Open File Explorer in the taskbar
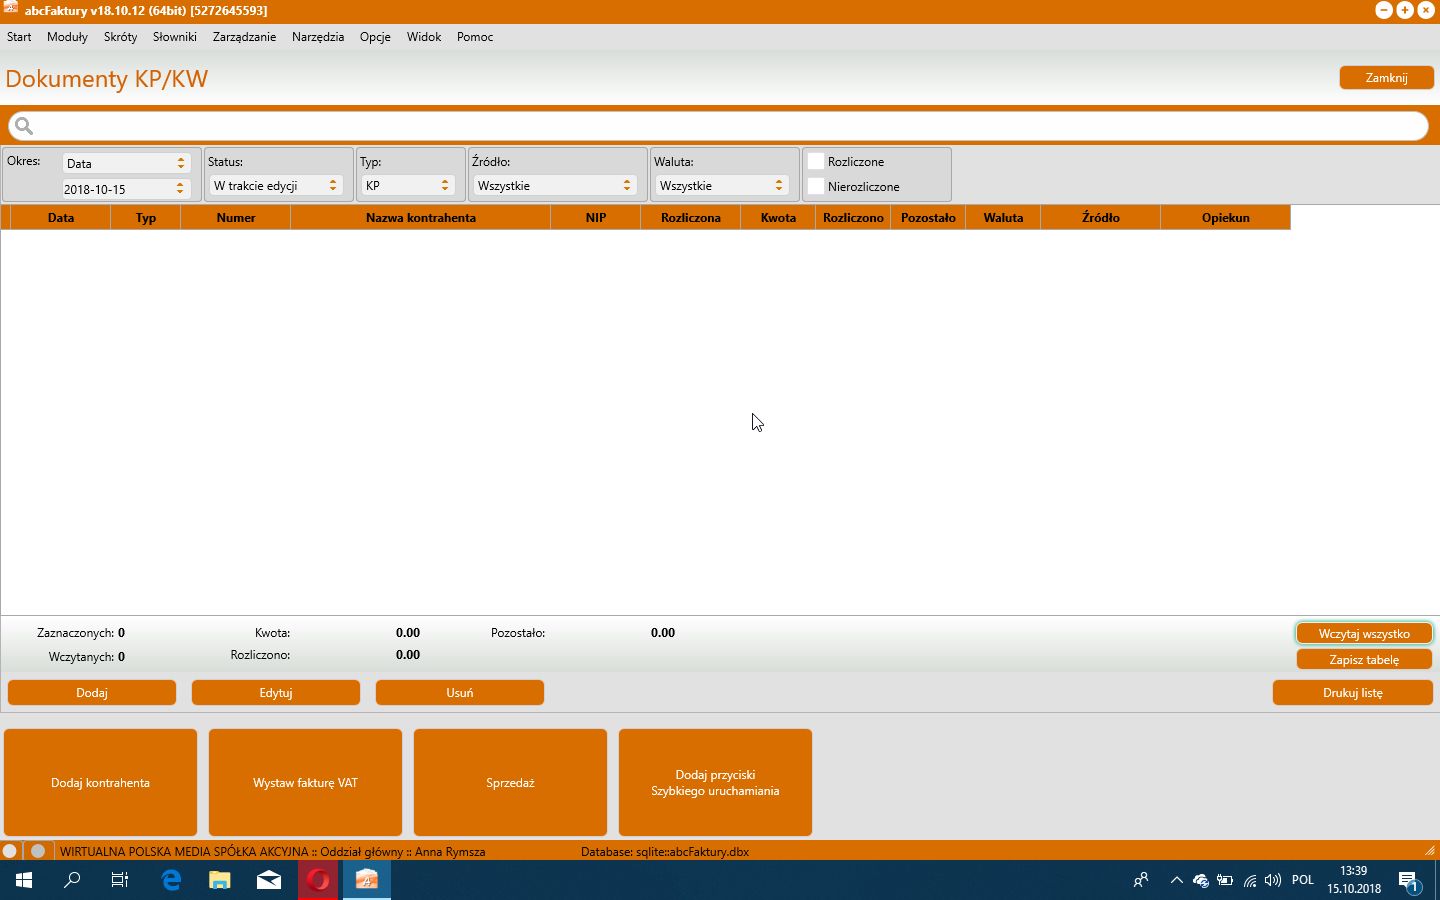 pos(220,880)
